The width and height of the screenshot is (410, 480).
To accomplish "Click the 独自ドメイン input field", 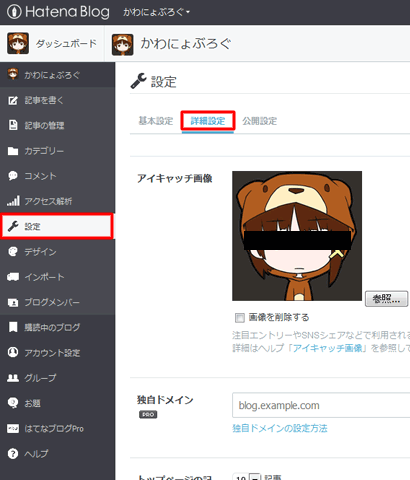I will pyautogui.click(x=321, y=405).
